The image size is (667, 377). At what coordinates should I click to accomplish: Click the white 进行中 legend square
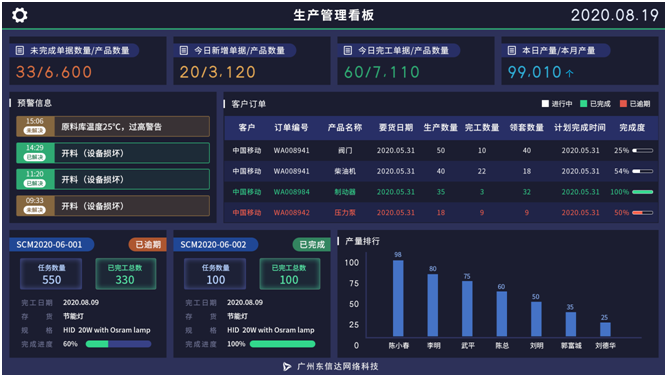(x=545, y=103)
